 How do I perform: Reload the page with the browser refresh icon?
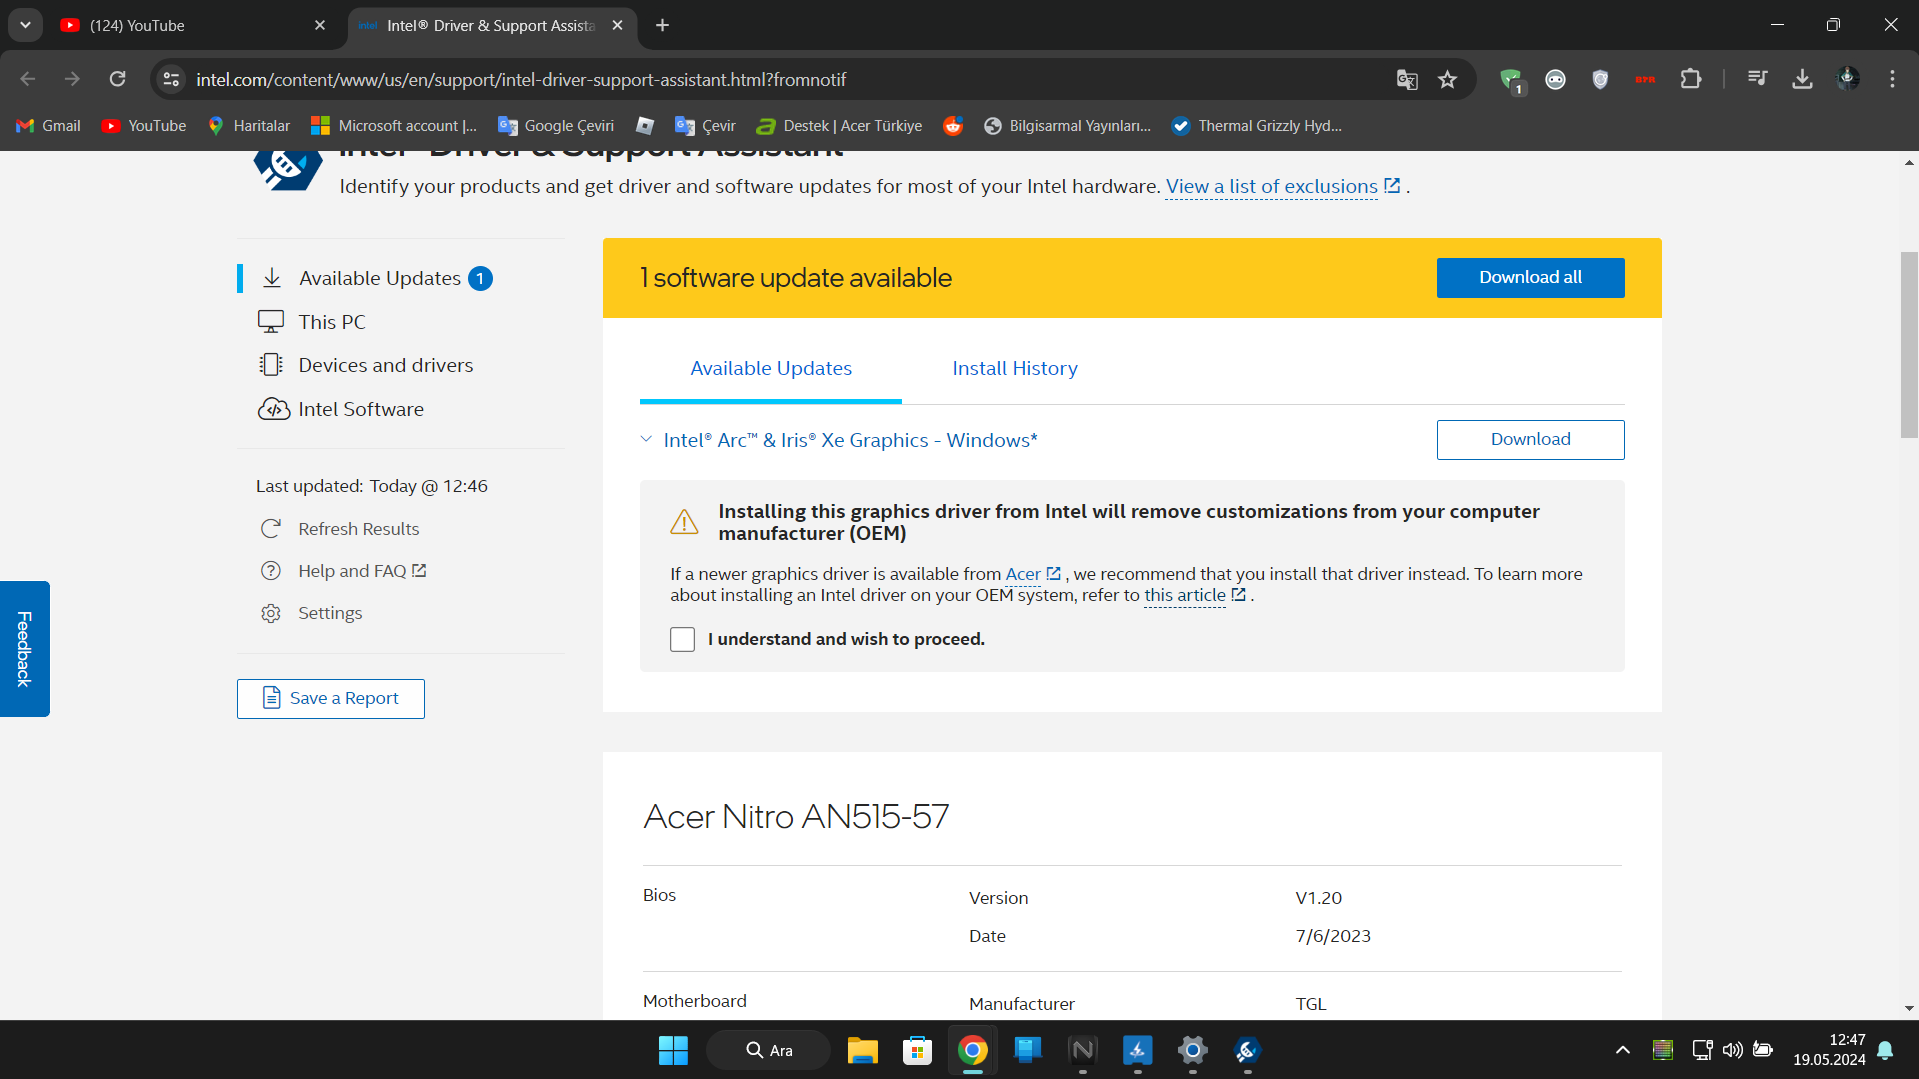point(118,79)
